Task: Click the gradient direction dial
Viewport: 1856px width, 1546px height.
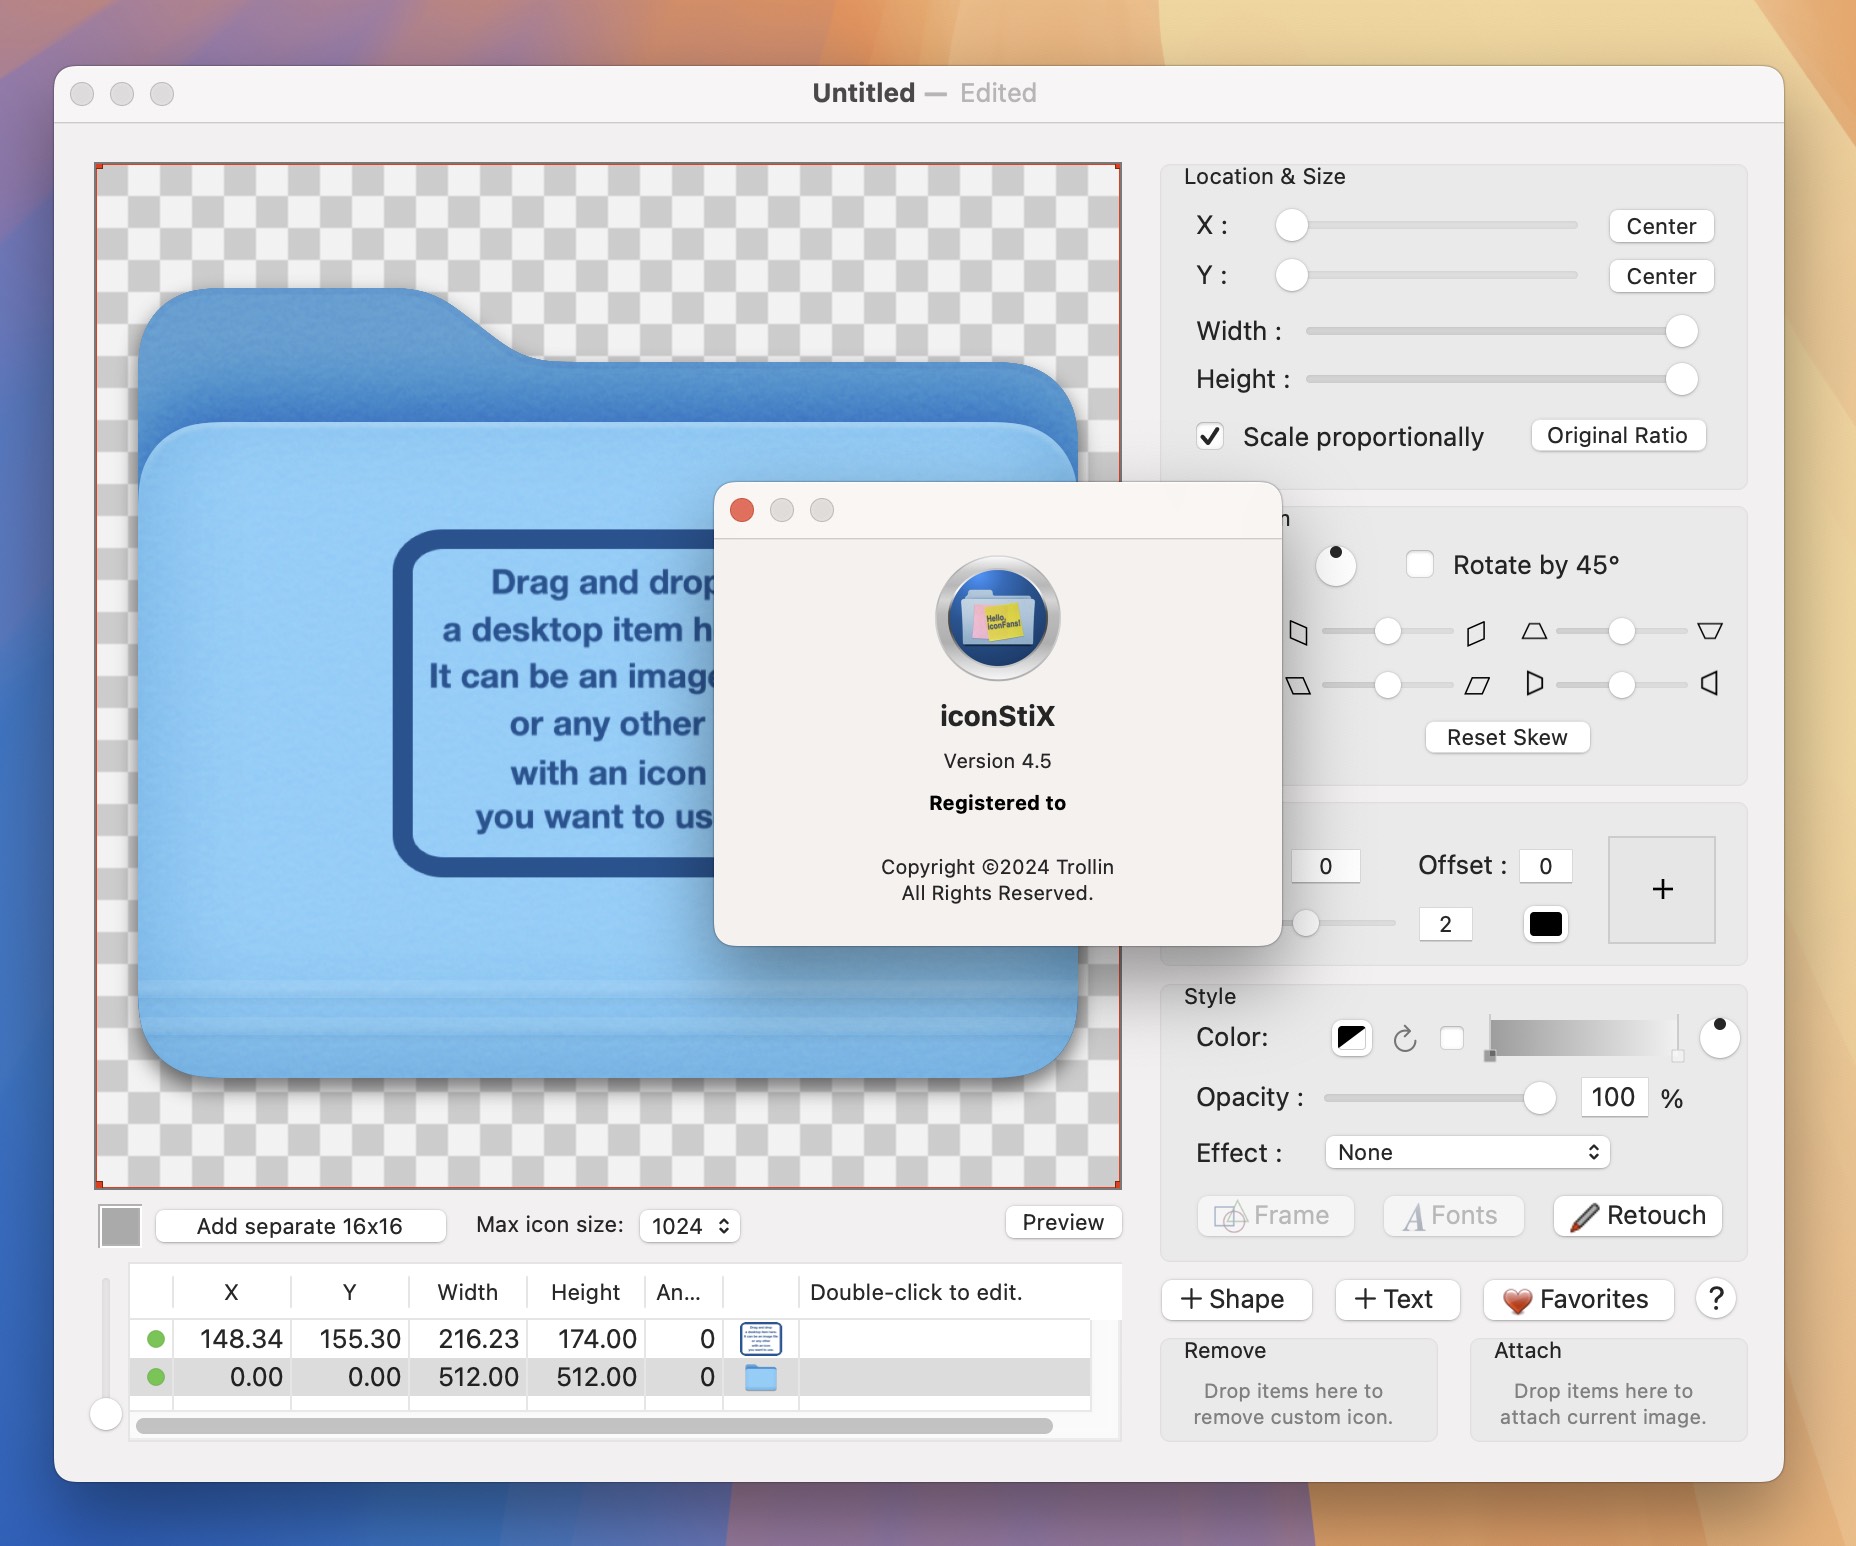Action: coord(1719,1037)
